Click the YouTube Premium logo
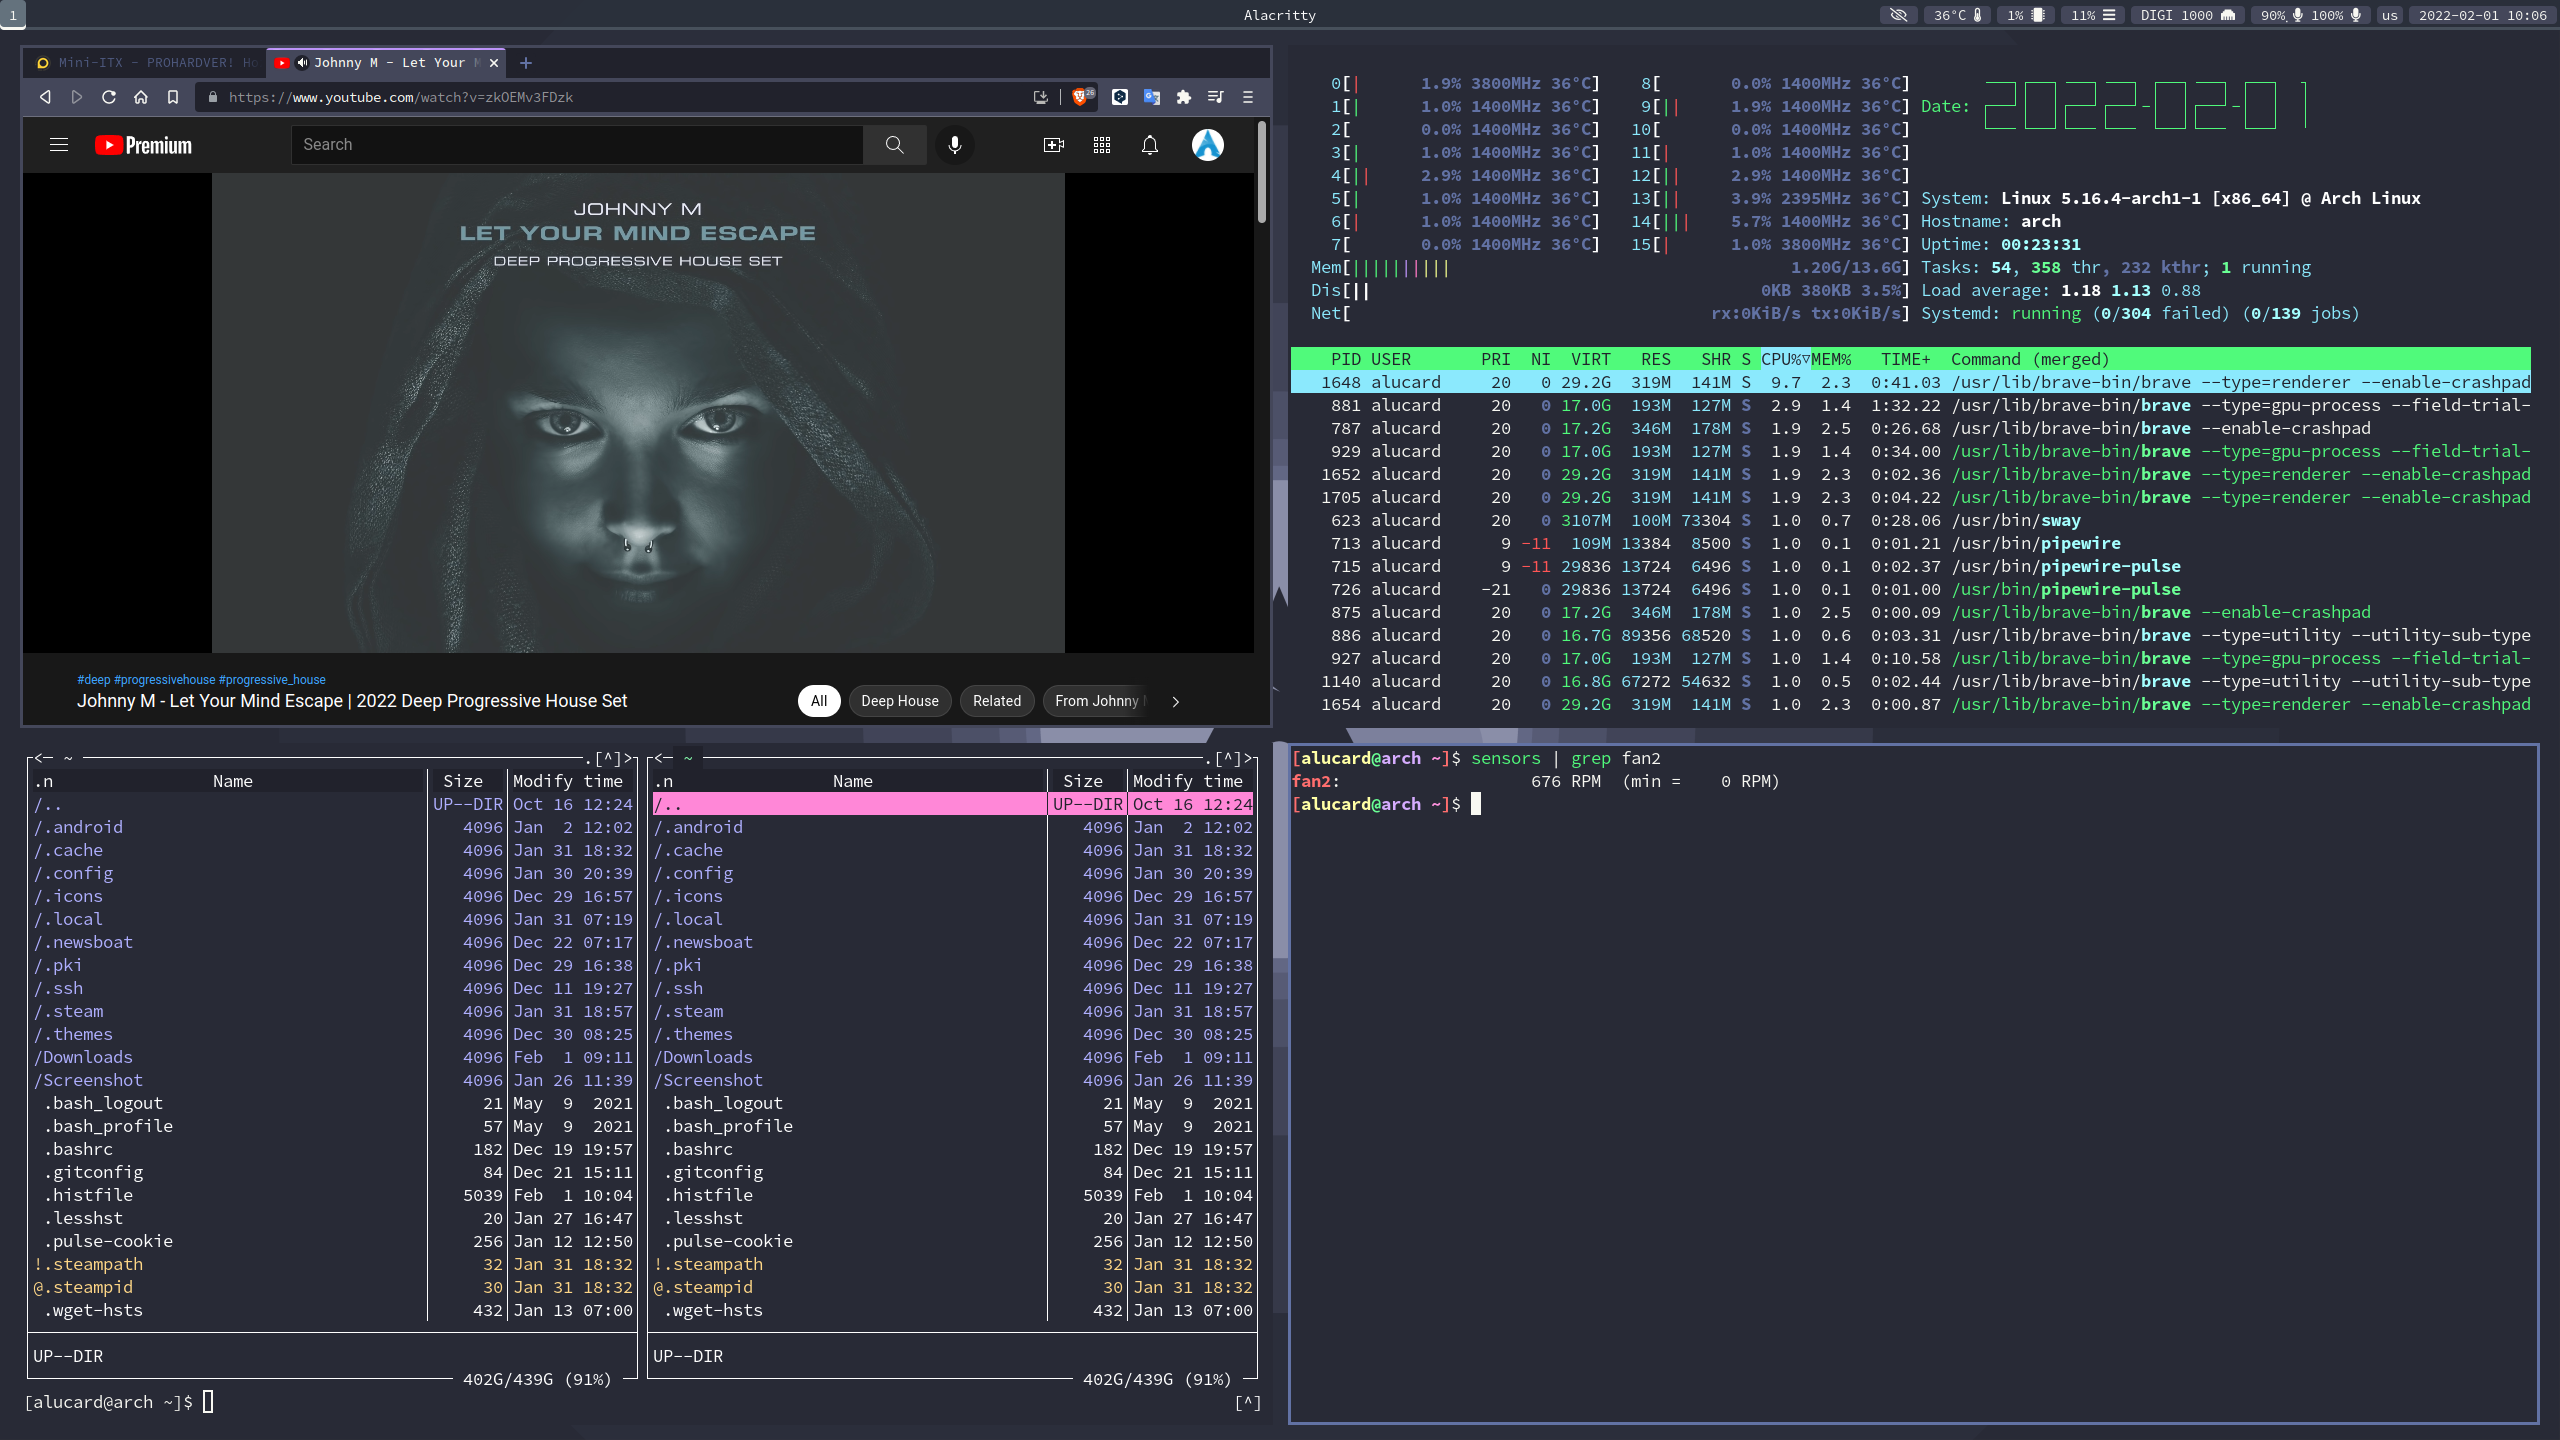2560x1440 pixels. coord(144,145)
